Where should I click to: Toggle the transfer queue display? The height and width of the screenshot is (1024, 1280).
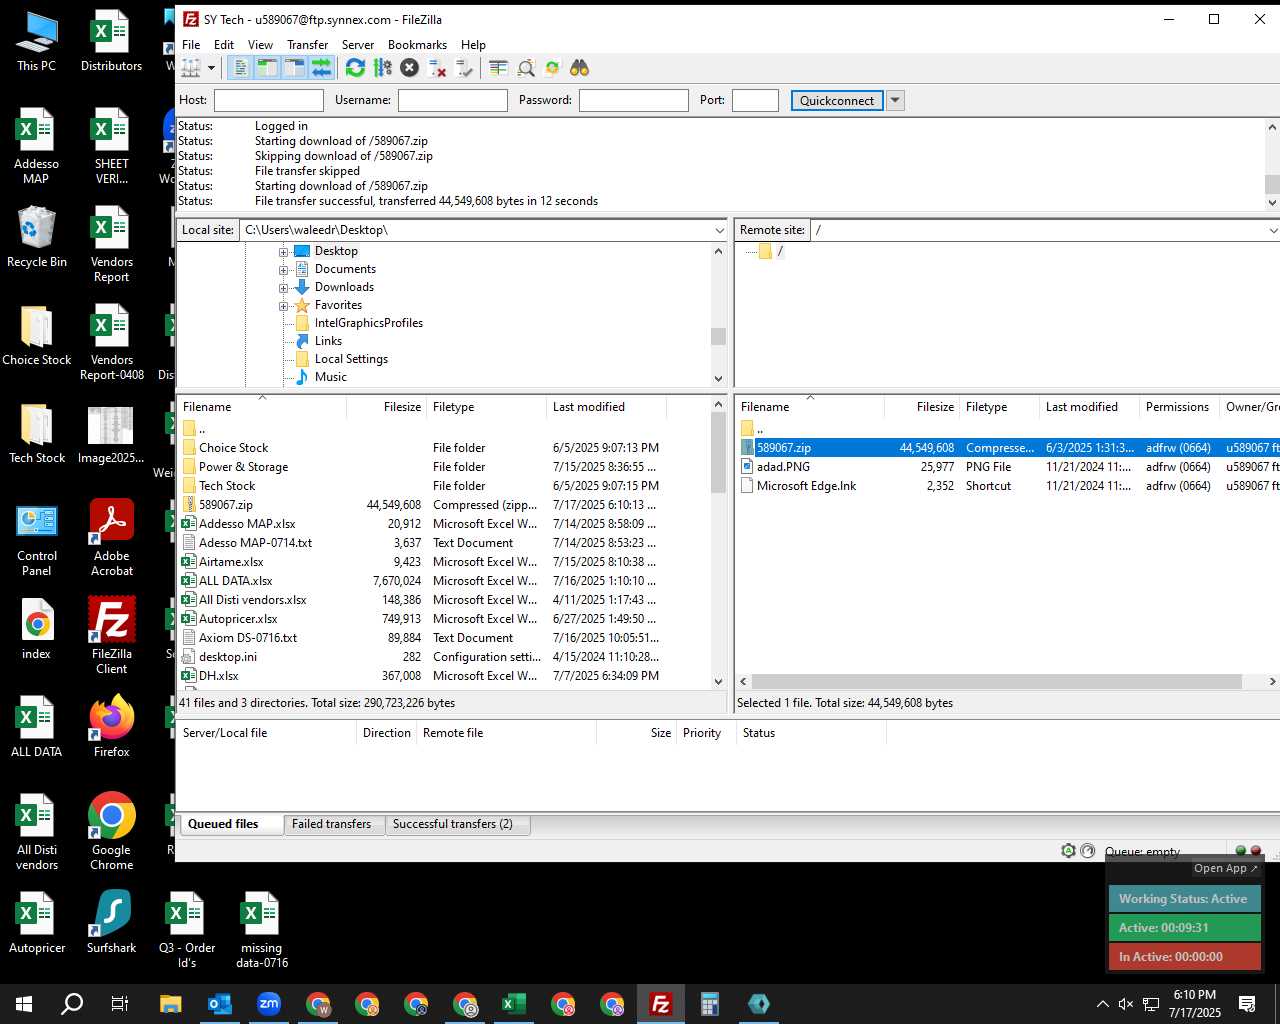click(321, 68)
